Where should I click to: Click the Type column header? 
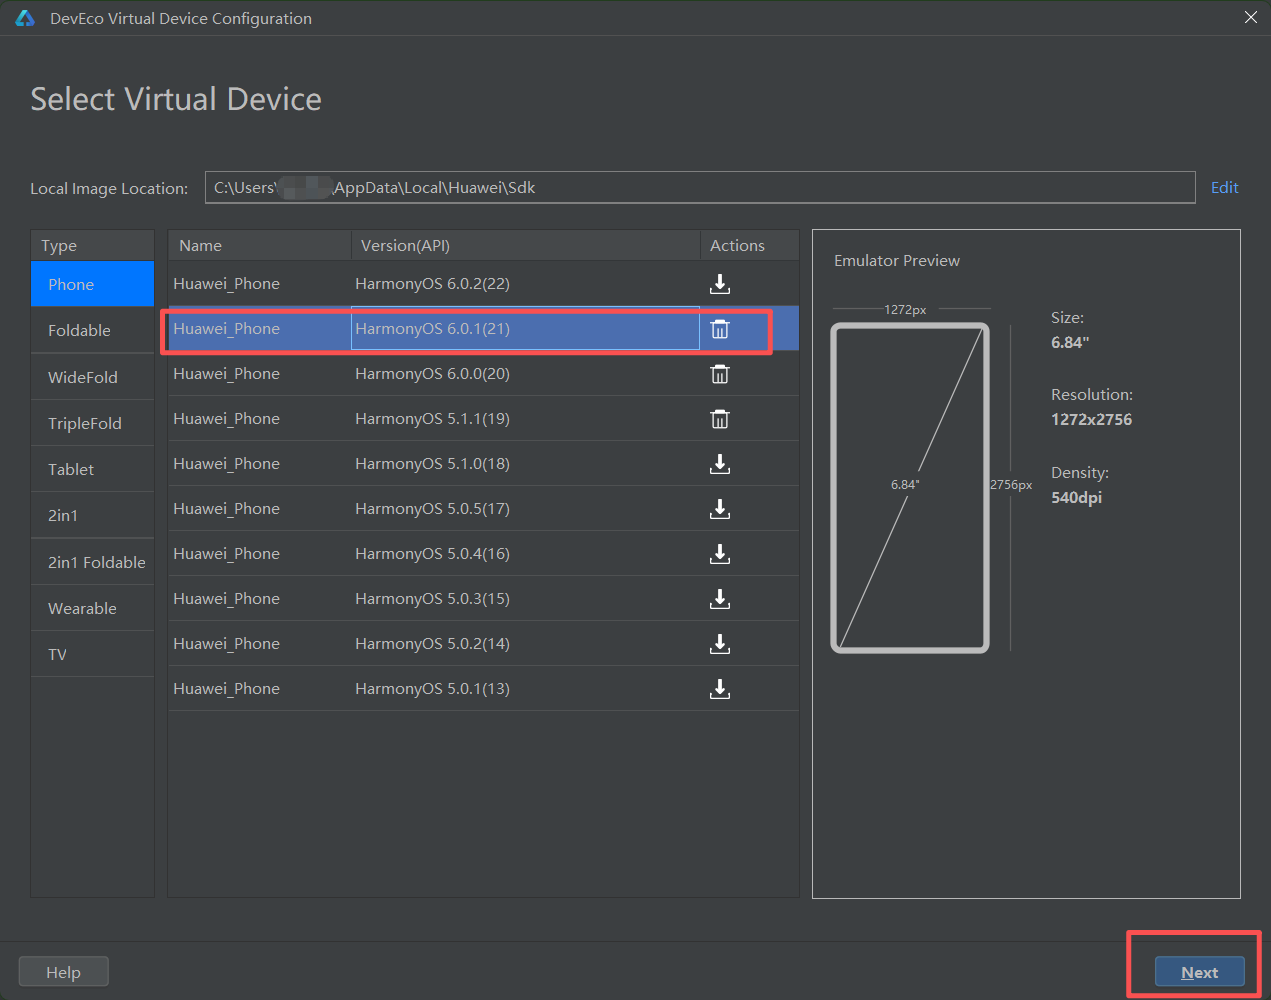point(92,245)
